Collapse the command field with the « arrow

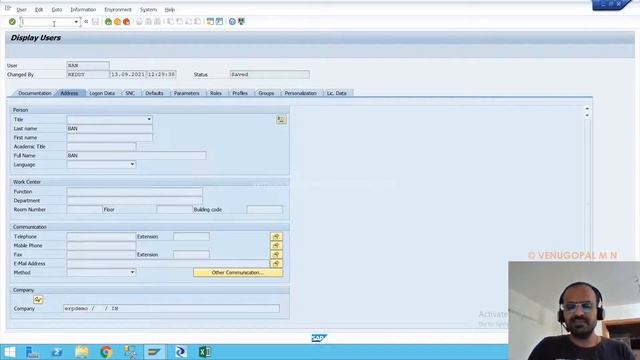pos(86,22)
